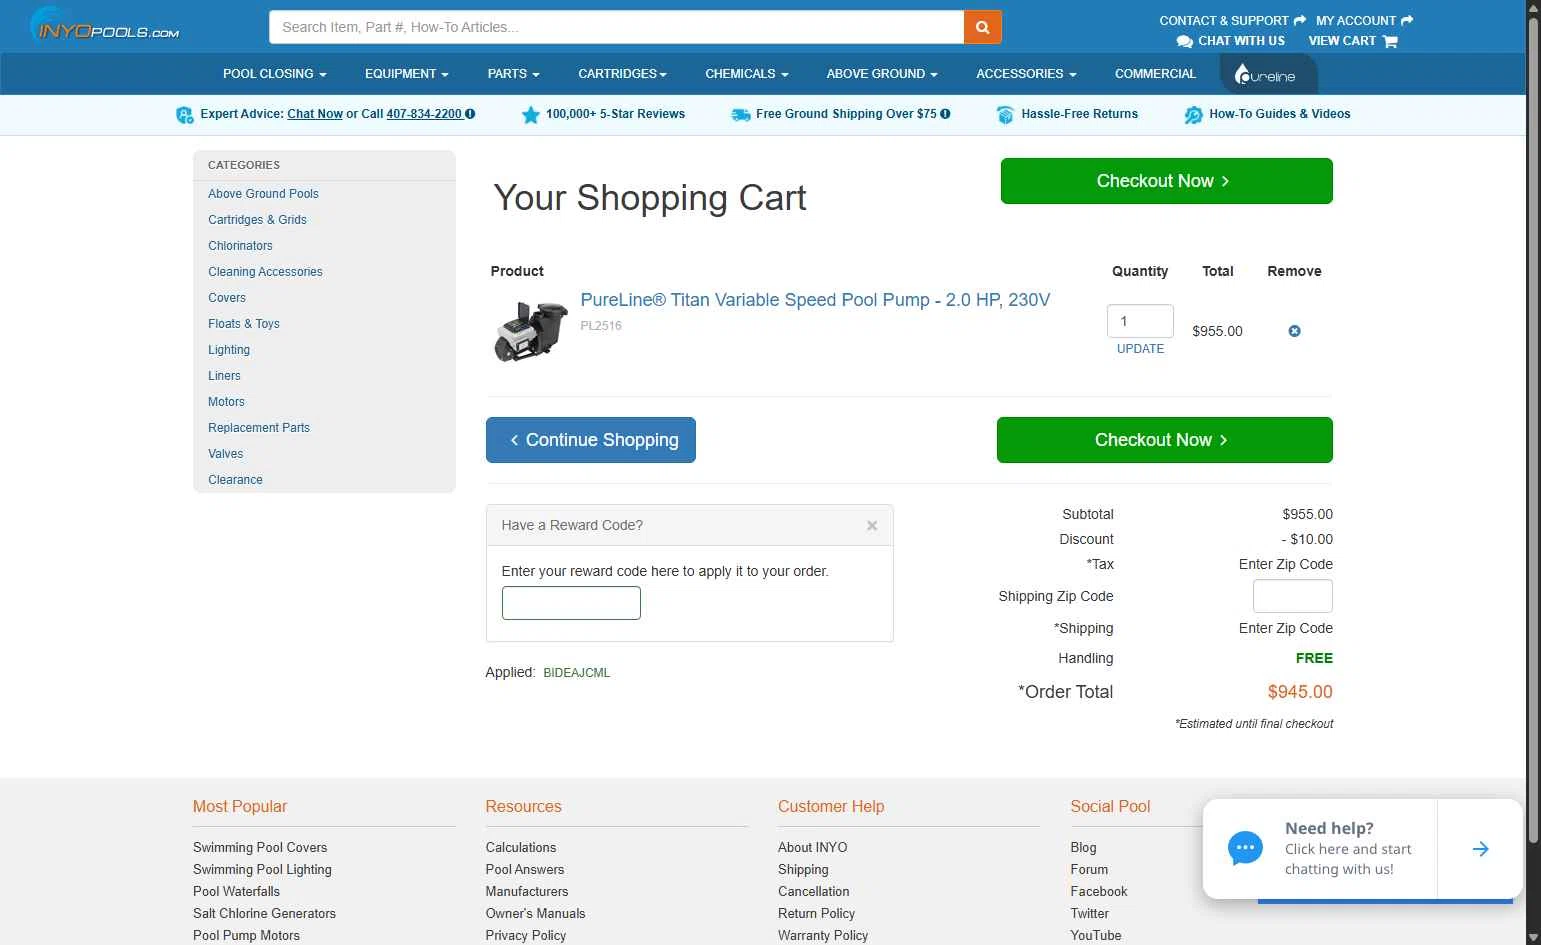
Task: Click the info icon beside Free Ground Shipping
Action: click(x=945, y=114)
